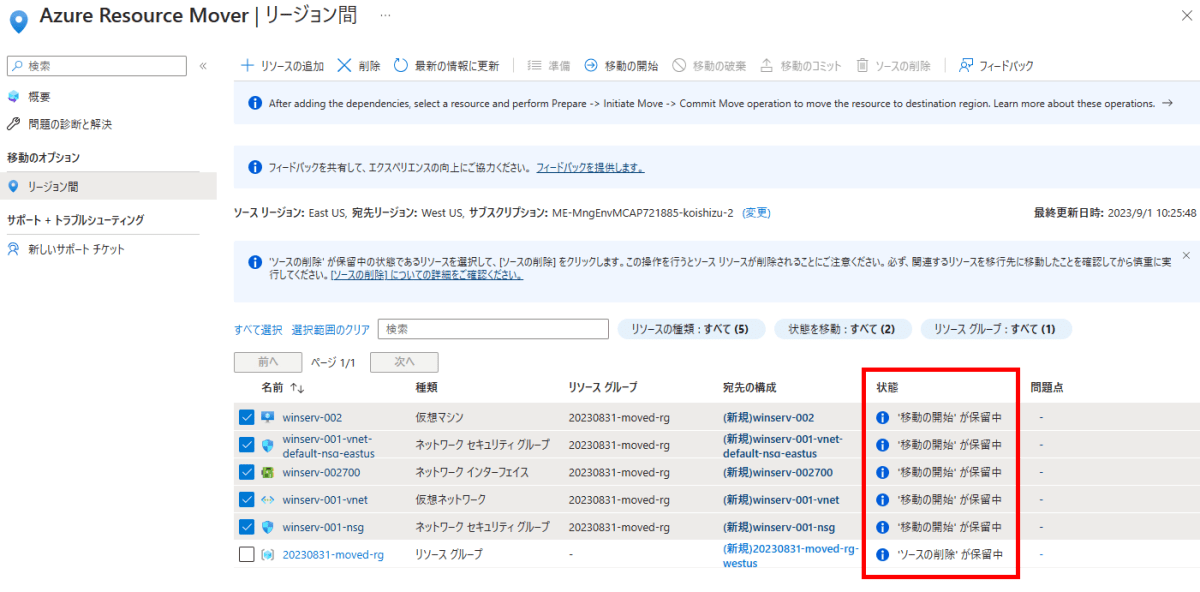
Task: Click the shield icon for winserv-001-vnet-default-nsg-eastus
Action: click(268, 445)
